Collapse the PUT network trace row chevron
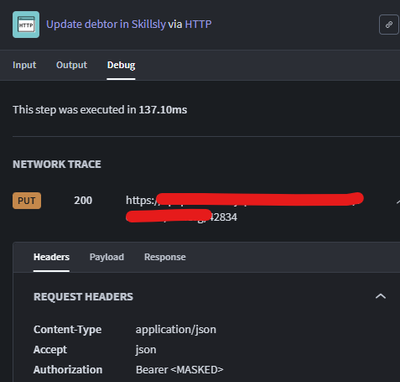 pyautogui.click(x=397, y=201)
